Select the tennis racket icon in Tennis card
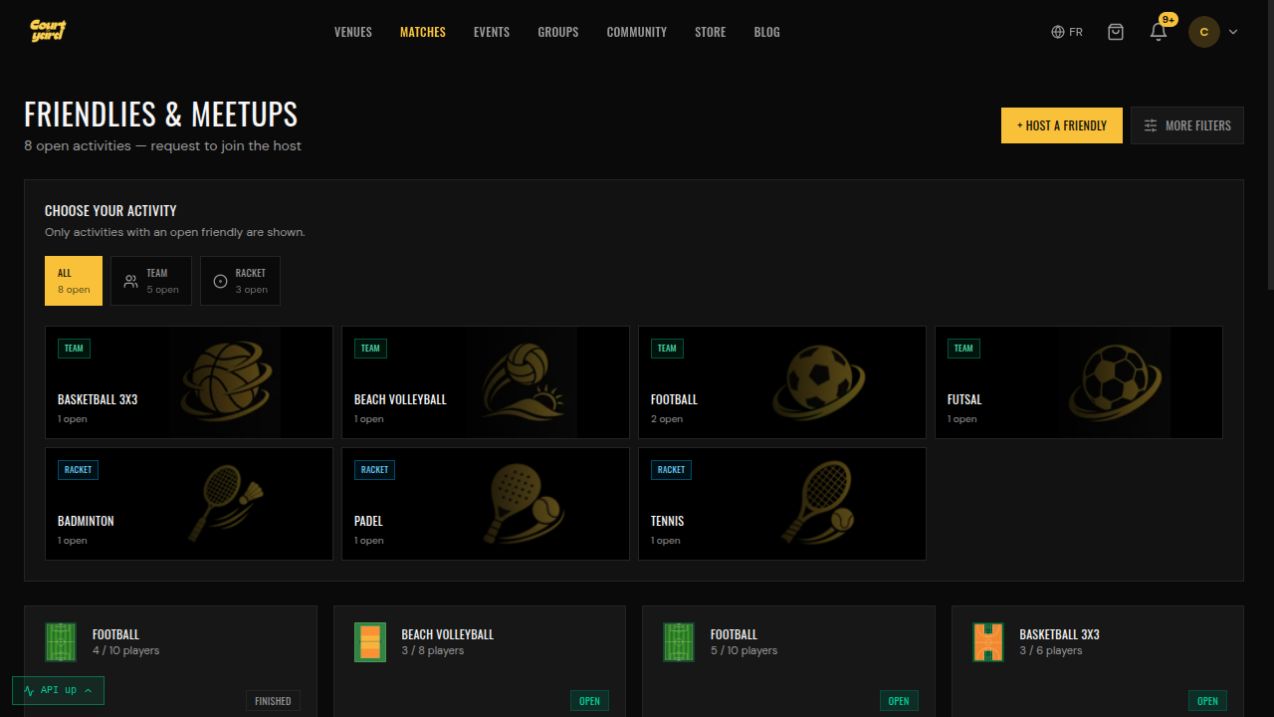Screen dimensions: 1274x717 pos(819,503)
